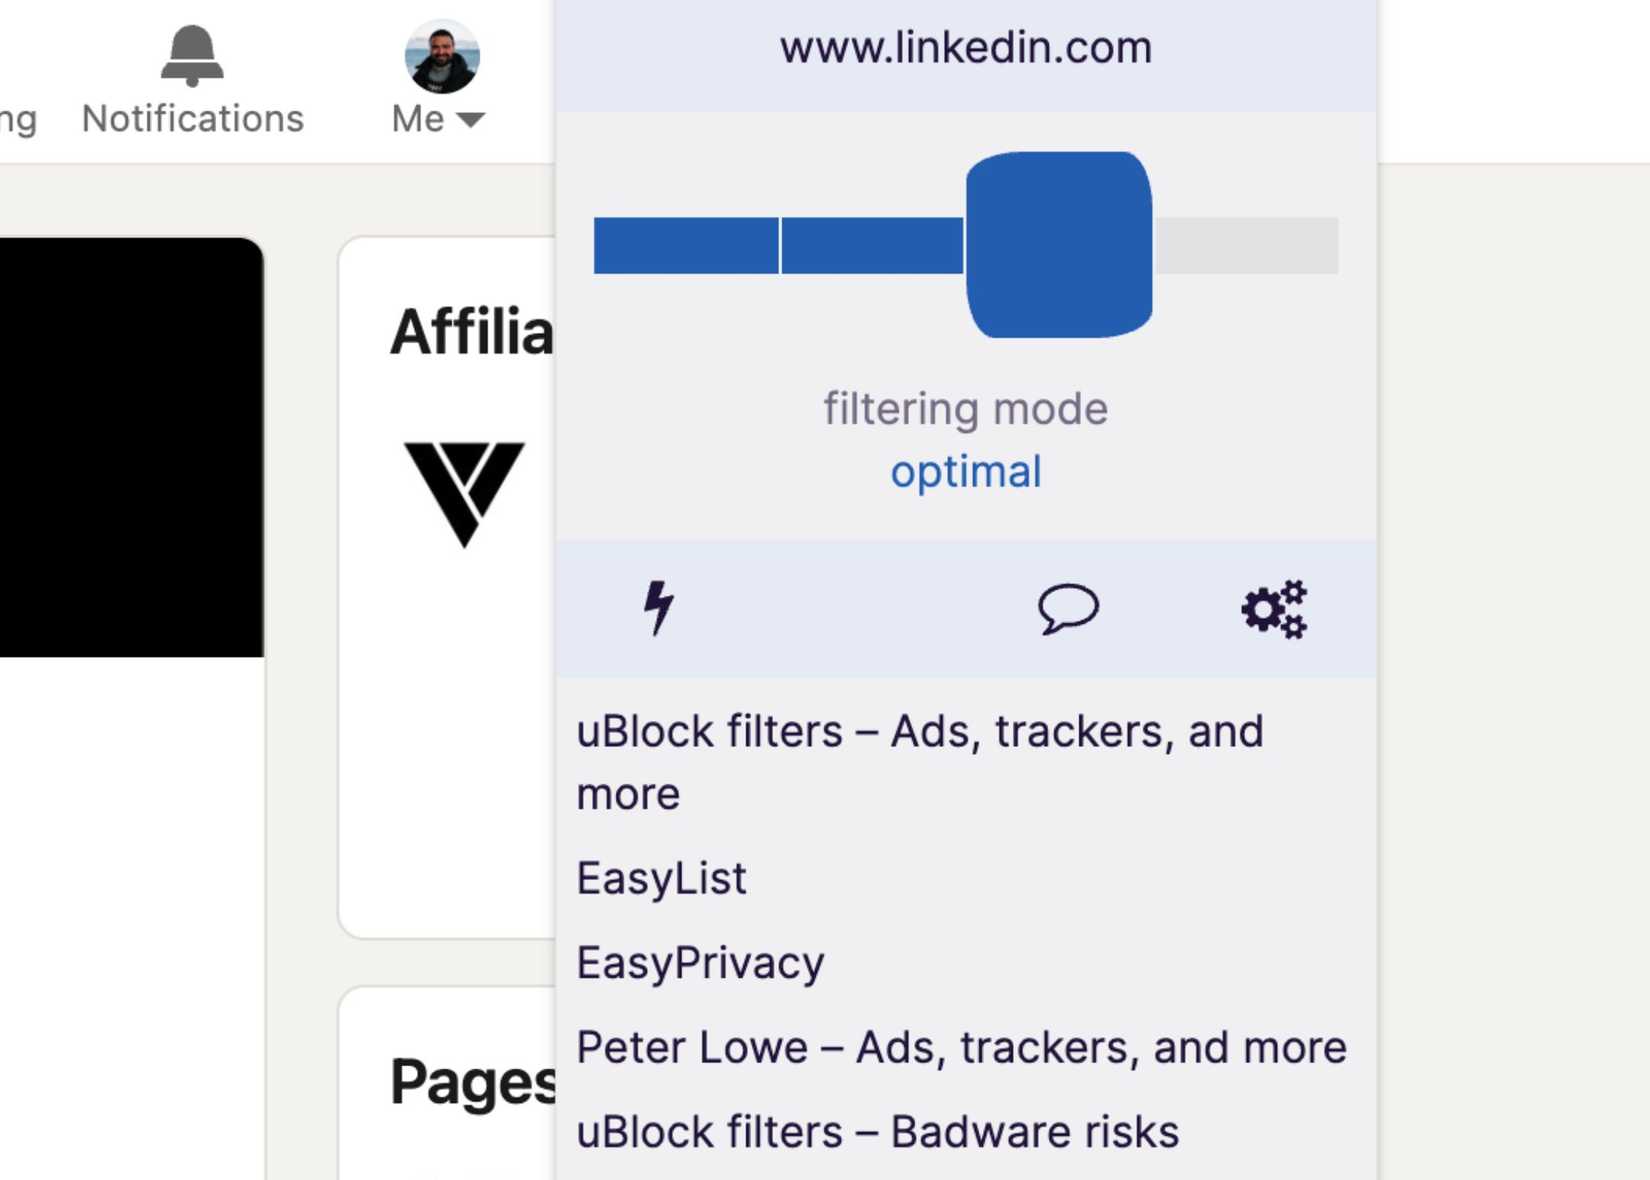Click the Affiliated pages card heading

coord(472,333)
